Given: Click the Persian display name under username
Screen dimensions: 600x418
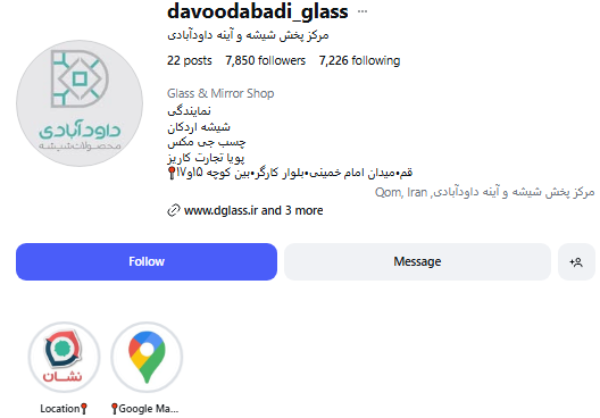Looking at the screenshot, I should (x=248, y=35).
